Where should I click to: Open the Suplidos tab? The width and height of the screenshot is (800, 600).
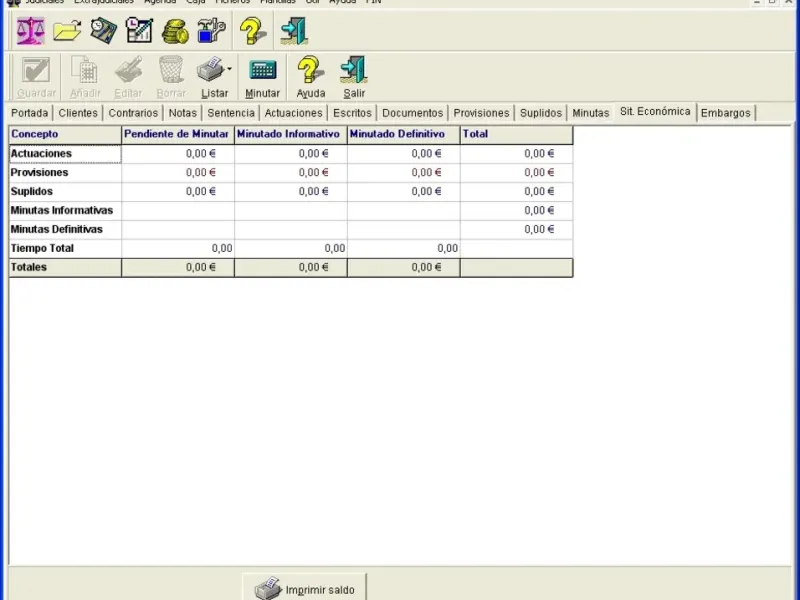pos(541,113)
